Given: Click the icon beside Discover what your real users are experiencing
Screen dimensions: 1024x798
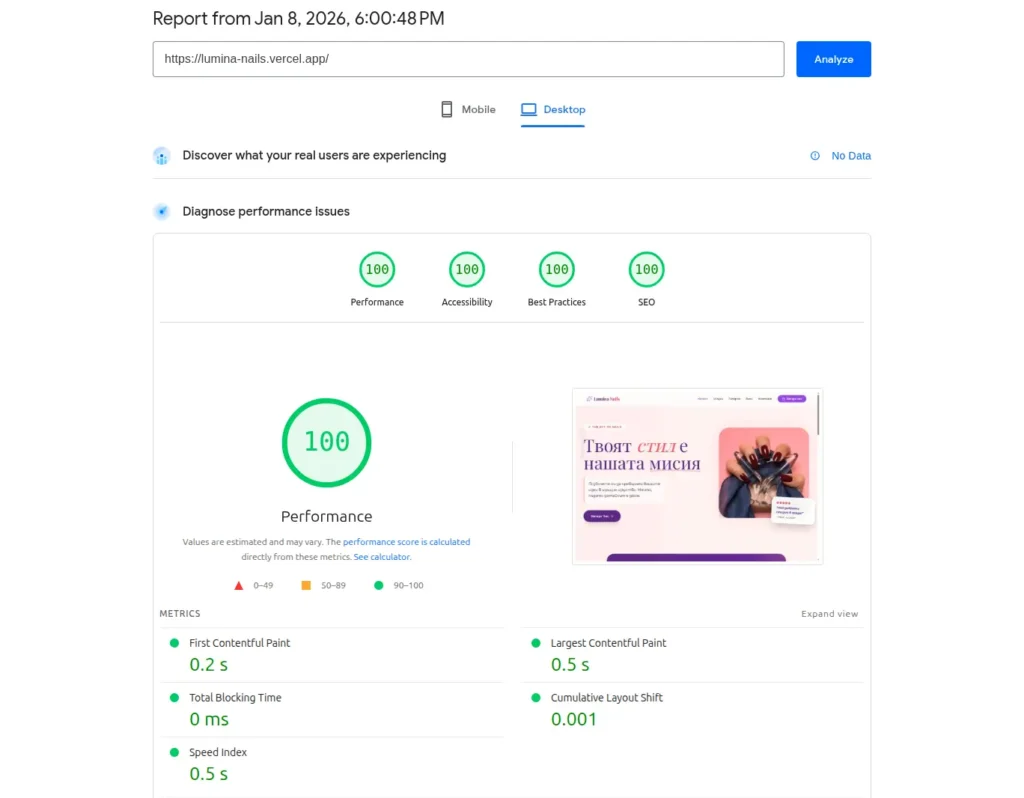Looking at the screenshot, I should coord(162,155).
